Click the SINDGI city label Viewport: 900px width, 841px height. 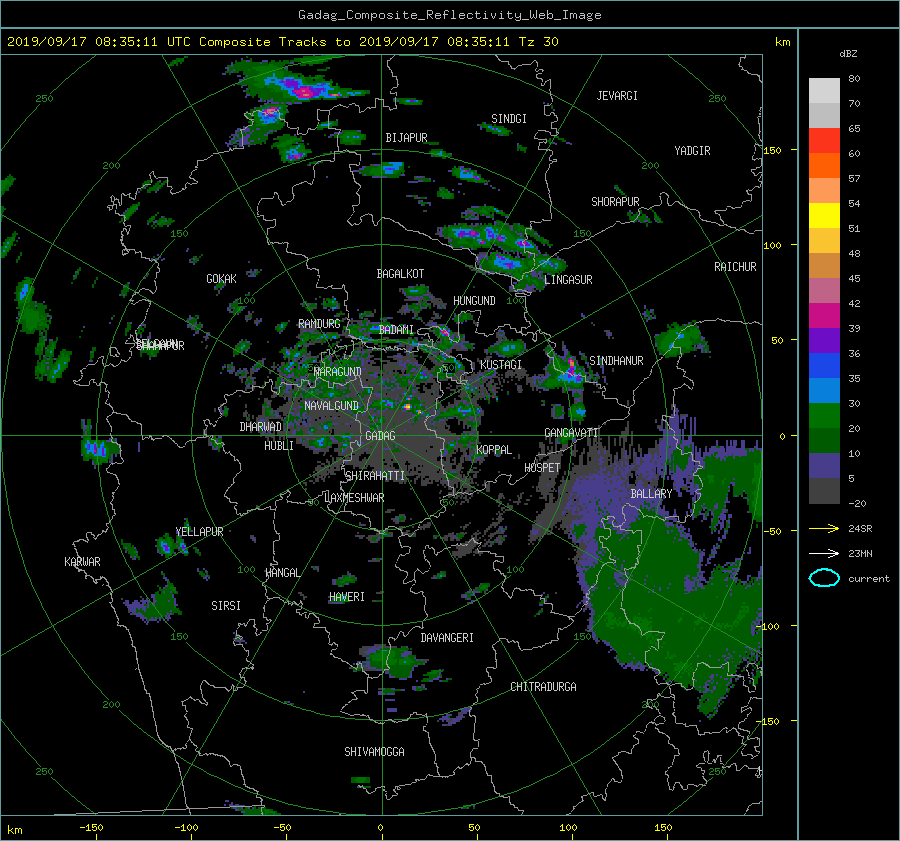pos(509,119)
